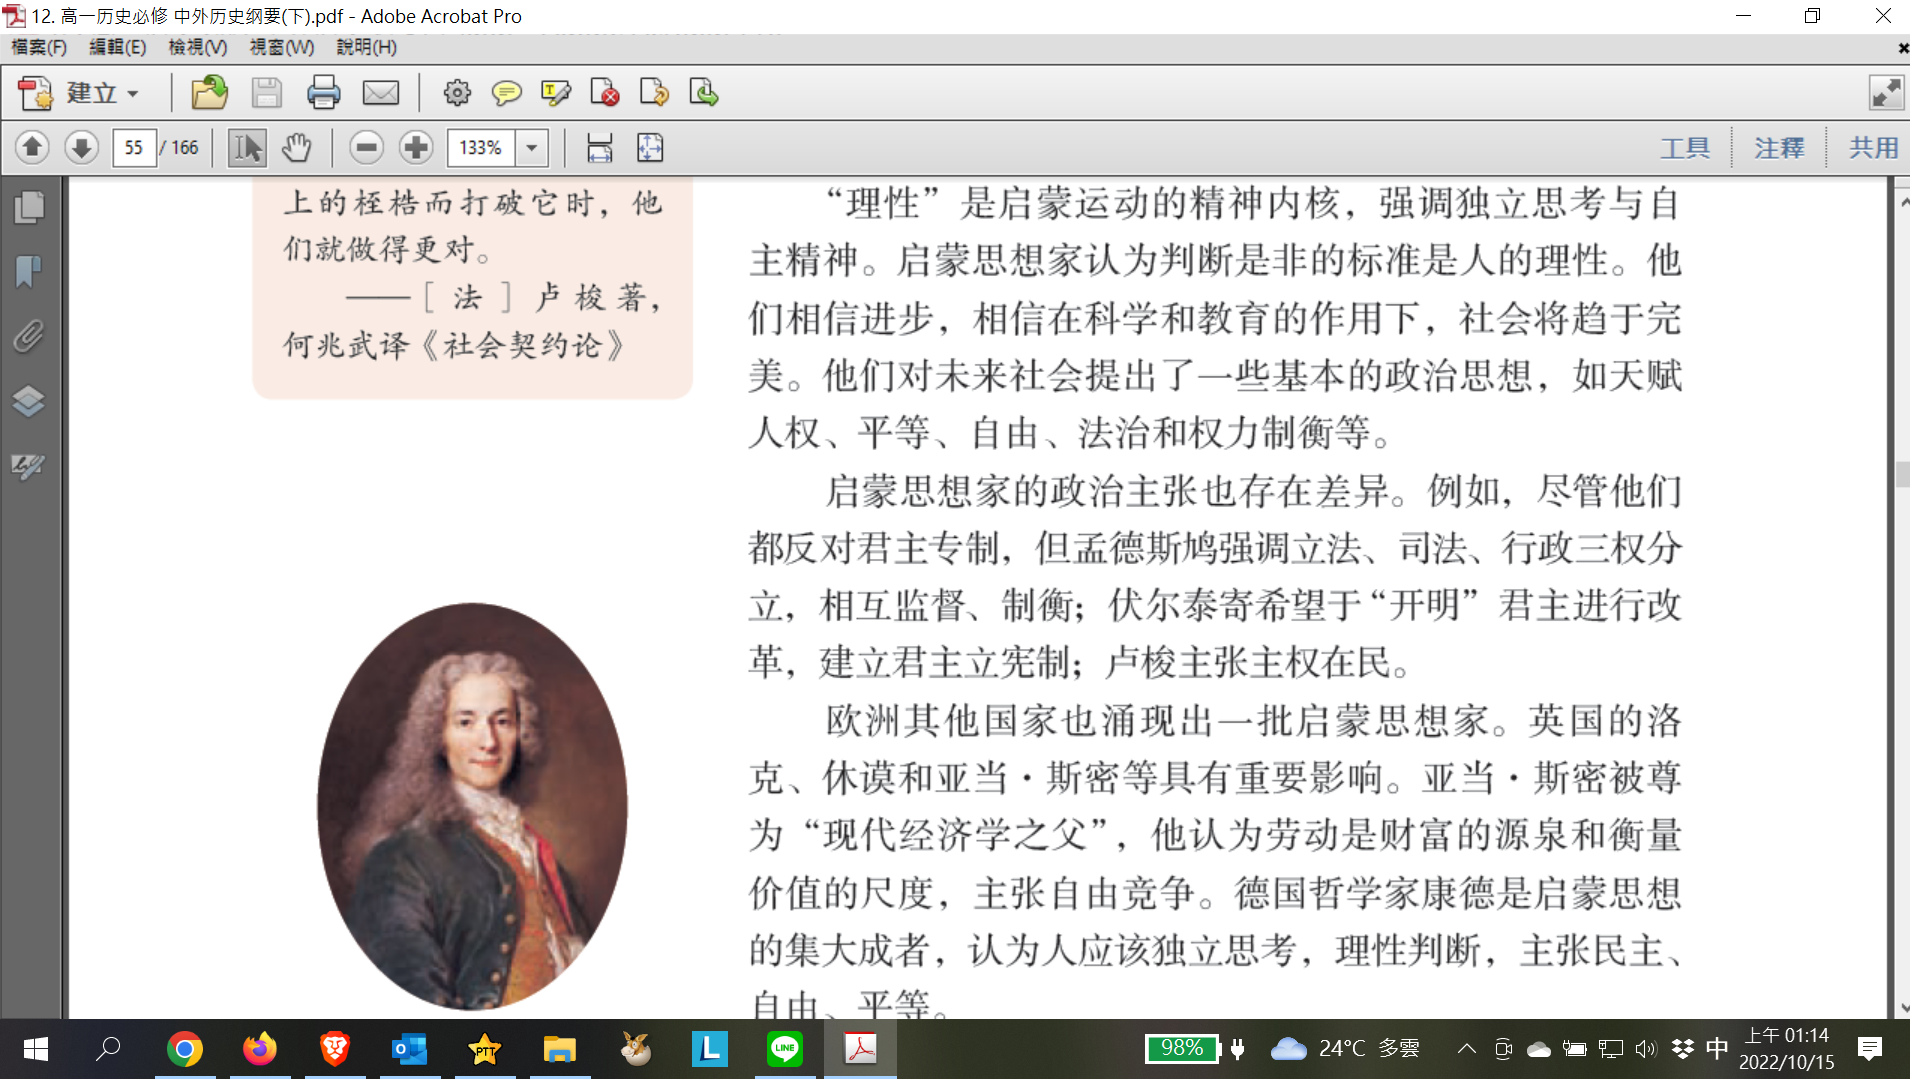Open the 注釋 (Comments) pane
The image size is (1910, 1079).
(1779, 148)
